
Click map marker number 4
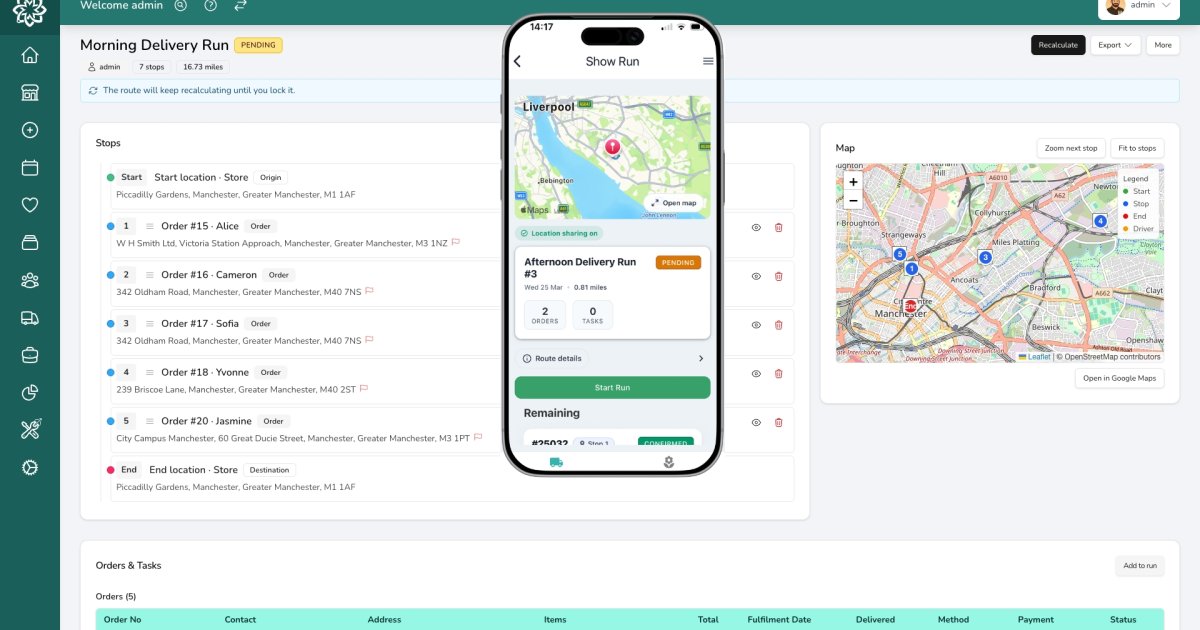click(1100, 221)
